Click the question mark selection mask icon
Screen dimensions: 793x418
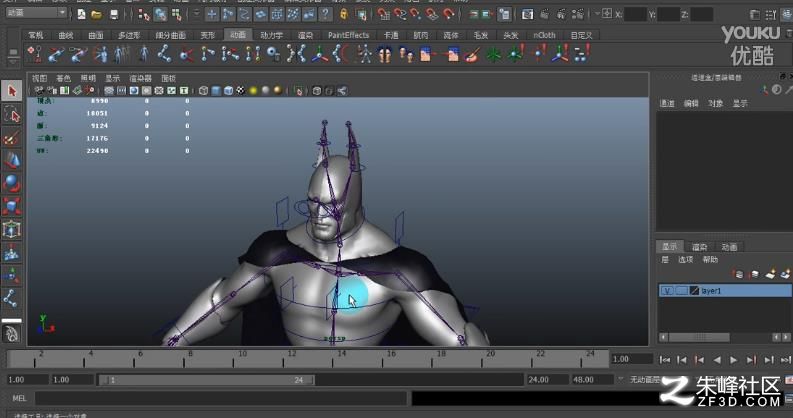click(325, 15)
